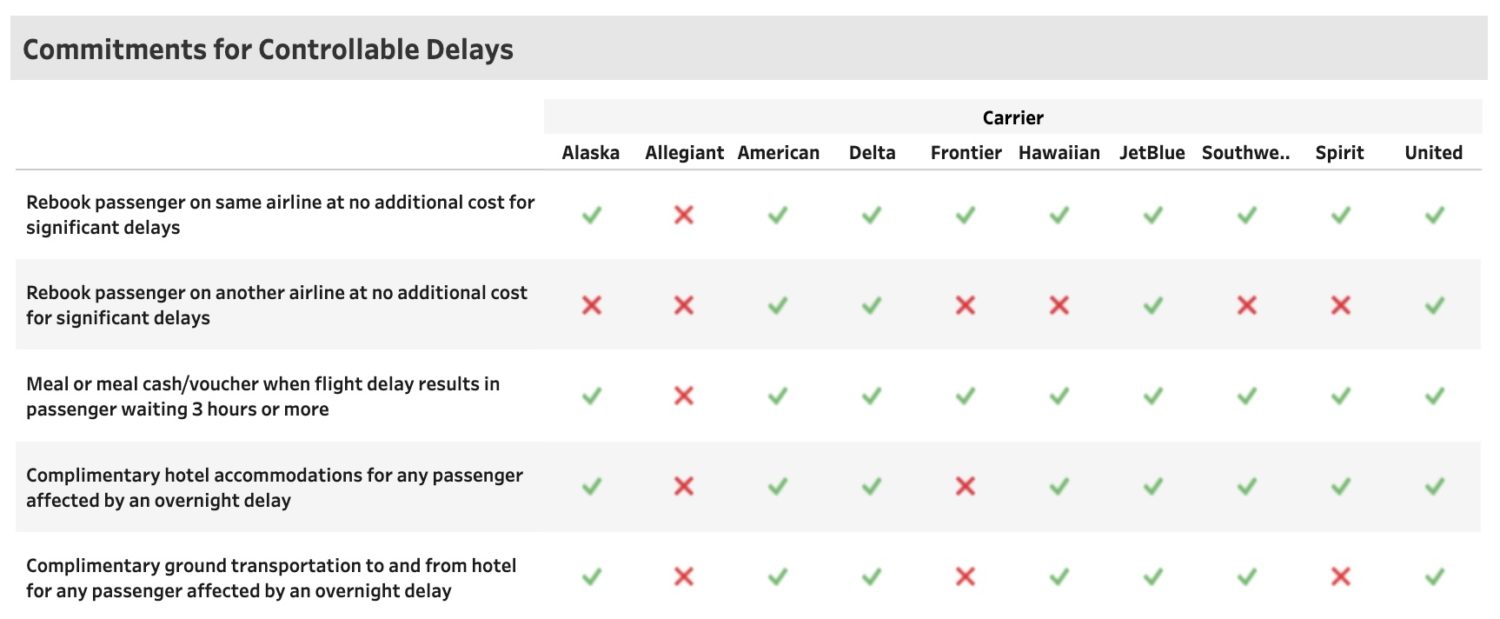1500x619 pixels.
Task: Click Frontier's red X for ground transportation
Action: pyautogui.click(x=965, y=577)
